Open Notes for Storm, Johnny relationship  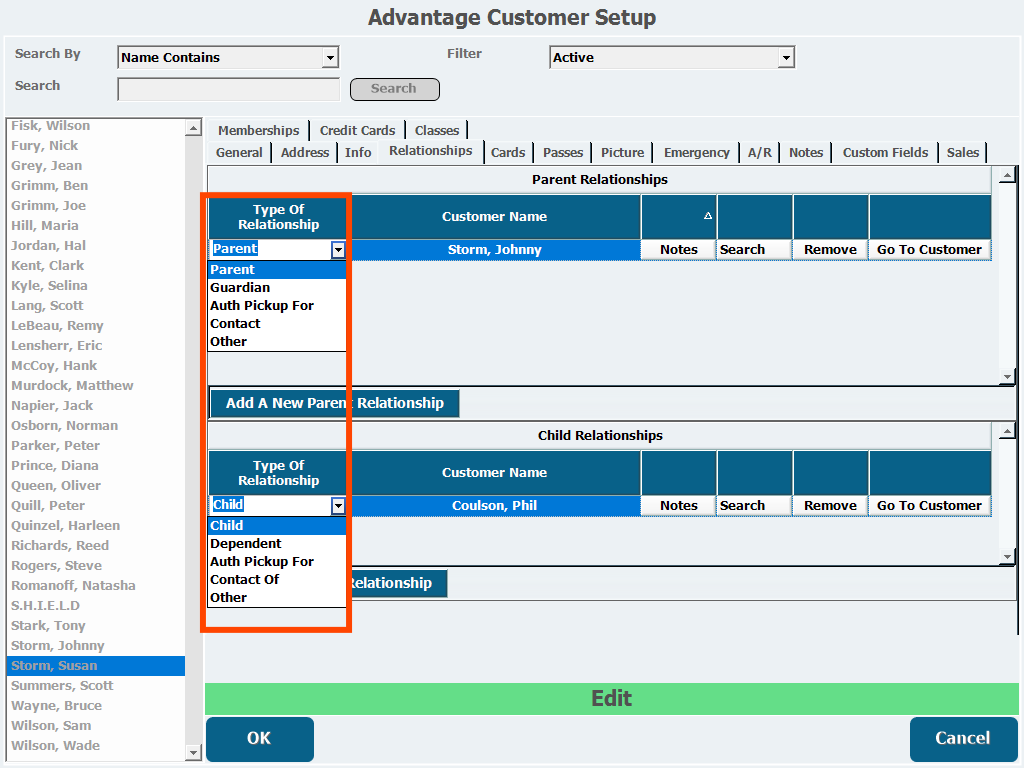tap(678, 250)
